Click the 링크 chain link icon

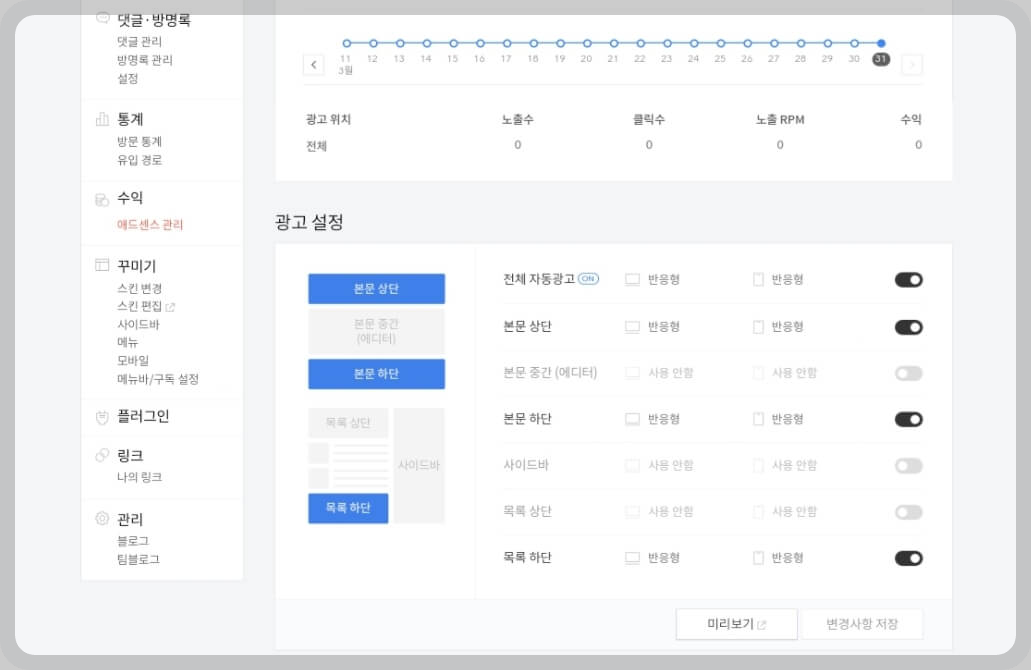coord(101,455)
